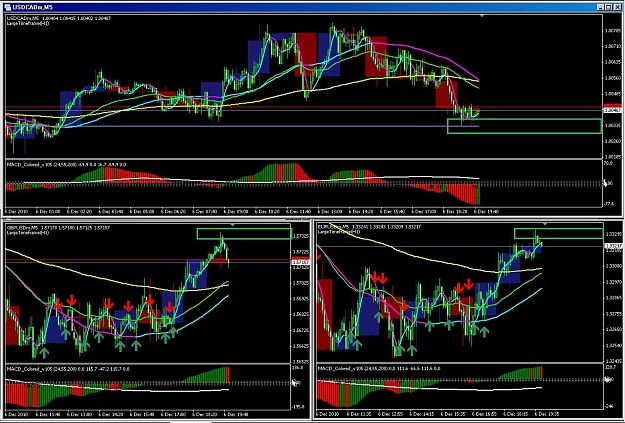Click the EURUSDm,M5 price info line at chart top
Image resolution: width=625 pixels, height=423 pixels.
coord(369,227)
